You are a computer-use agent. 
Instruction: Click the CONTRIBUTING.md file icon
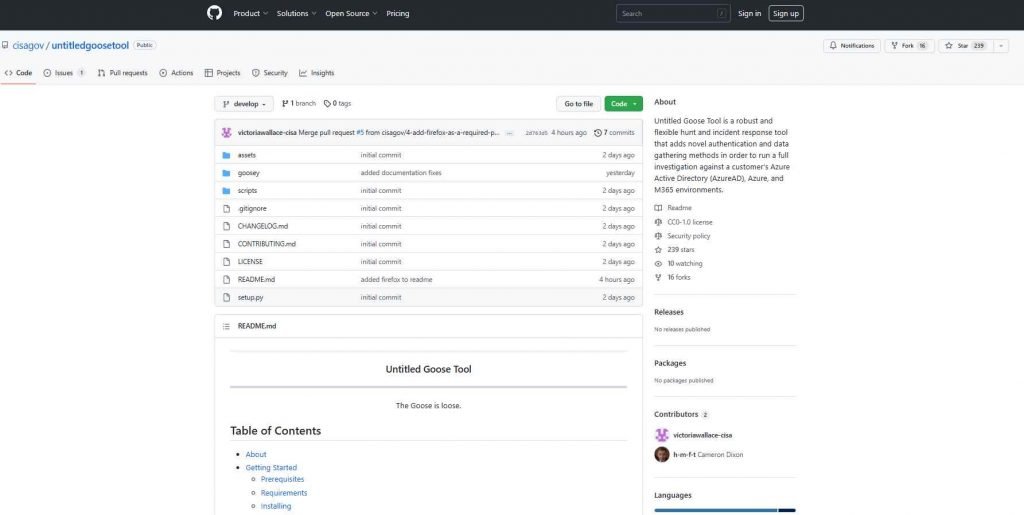click(227, 243)
